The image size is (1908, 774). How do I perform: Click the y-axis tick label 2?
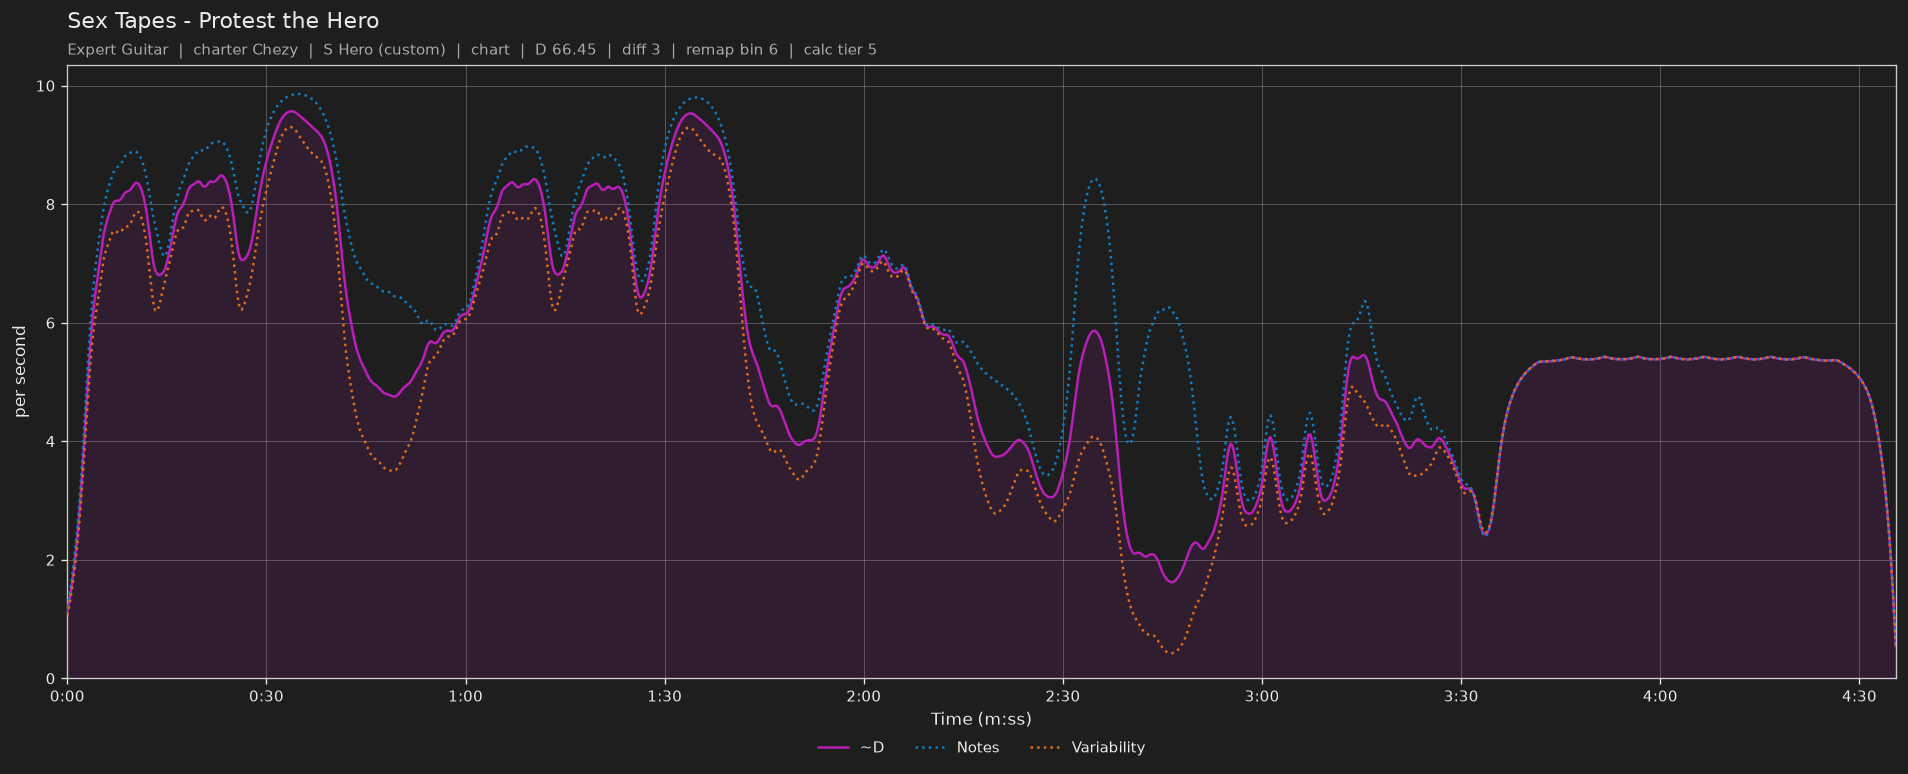click(50, 561)
